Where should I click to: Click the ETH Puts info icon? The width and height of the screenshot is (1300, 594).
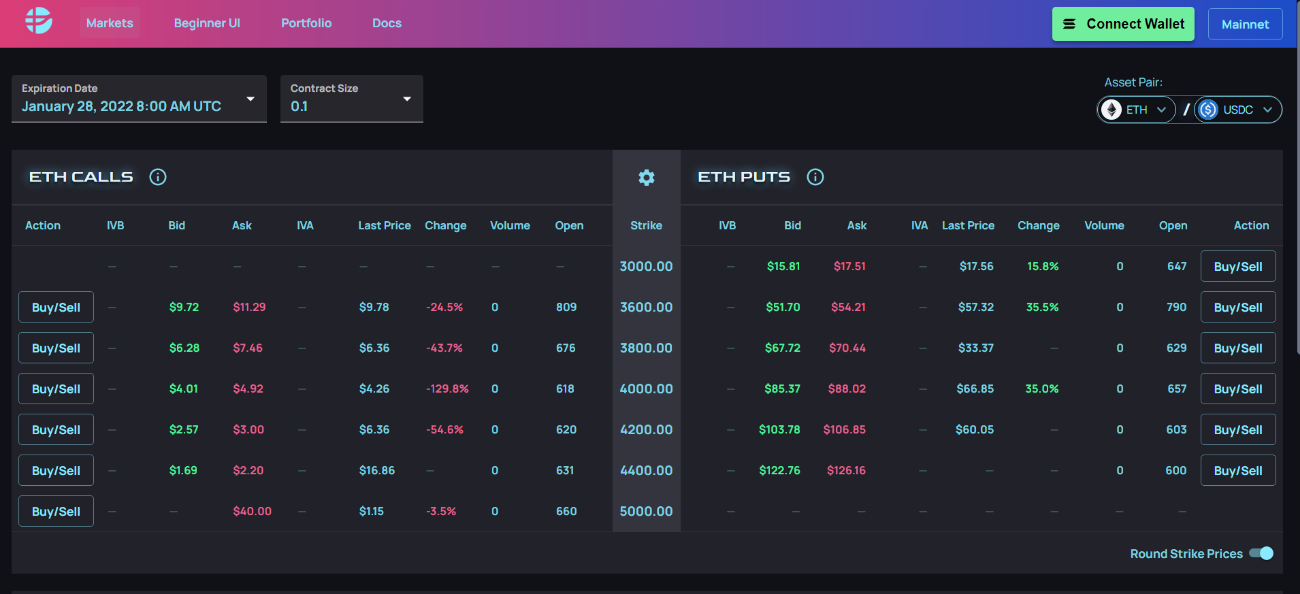pos(815,177)
